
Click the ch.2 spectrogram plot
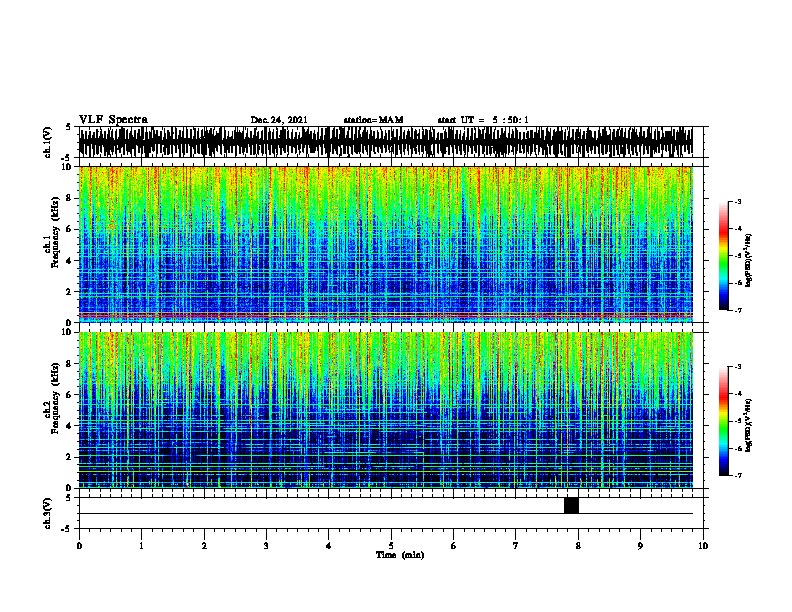click(386, 410)
